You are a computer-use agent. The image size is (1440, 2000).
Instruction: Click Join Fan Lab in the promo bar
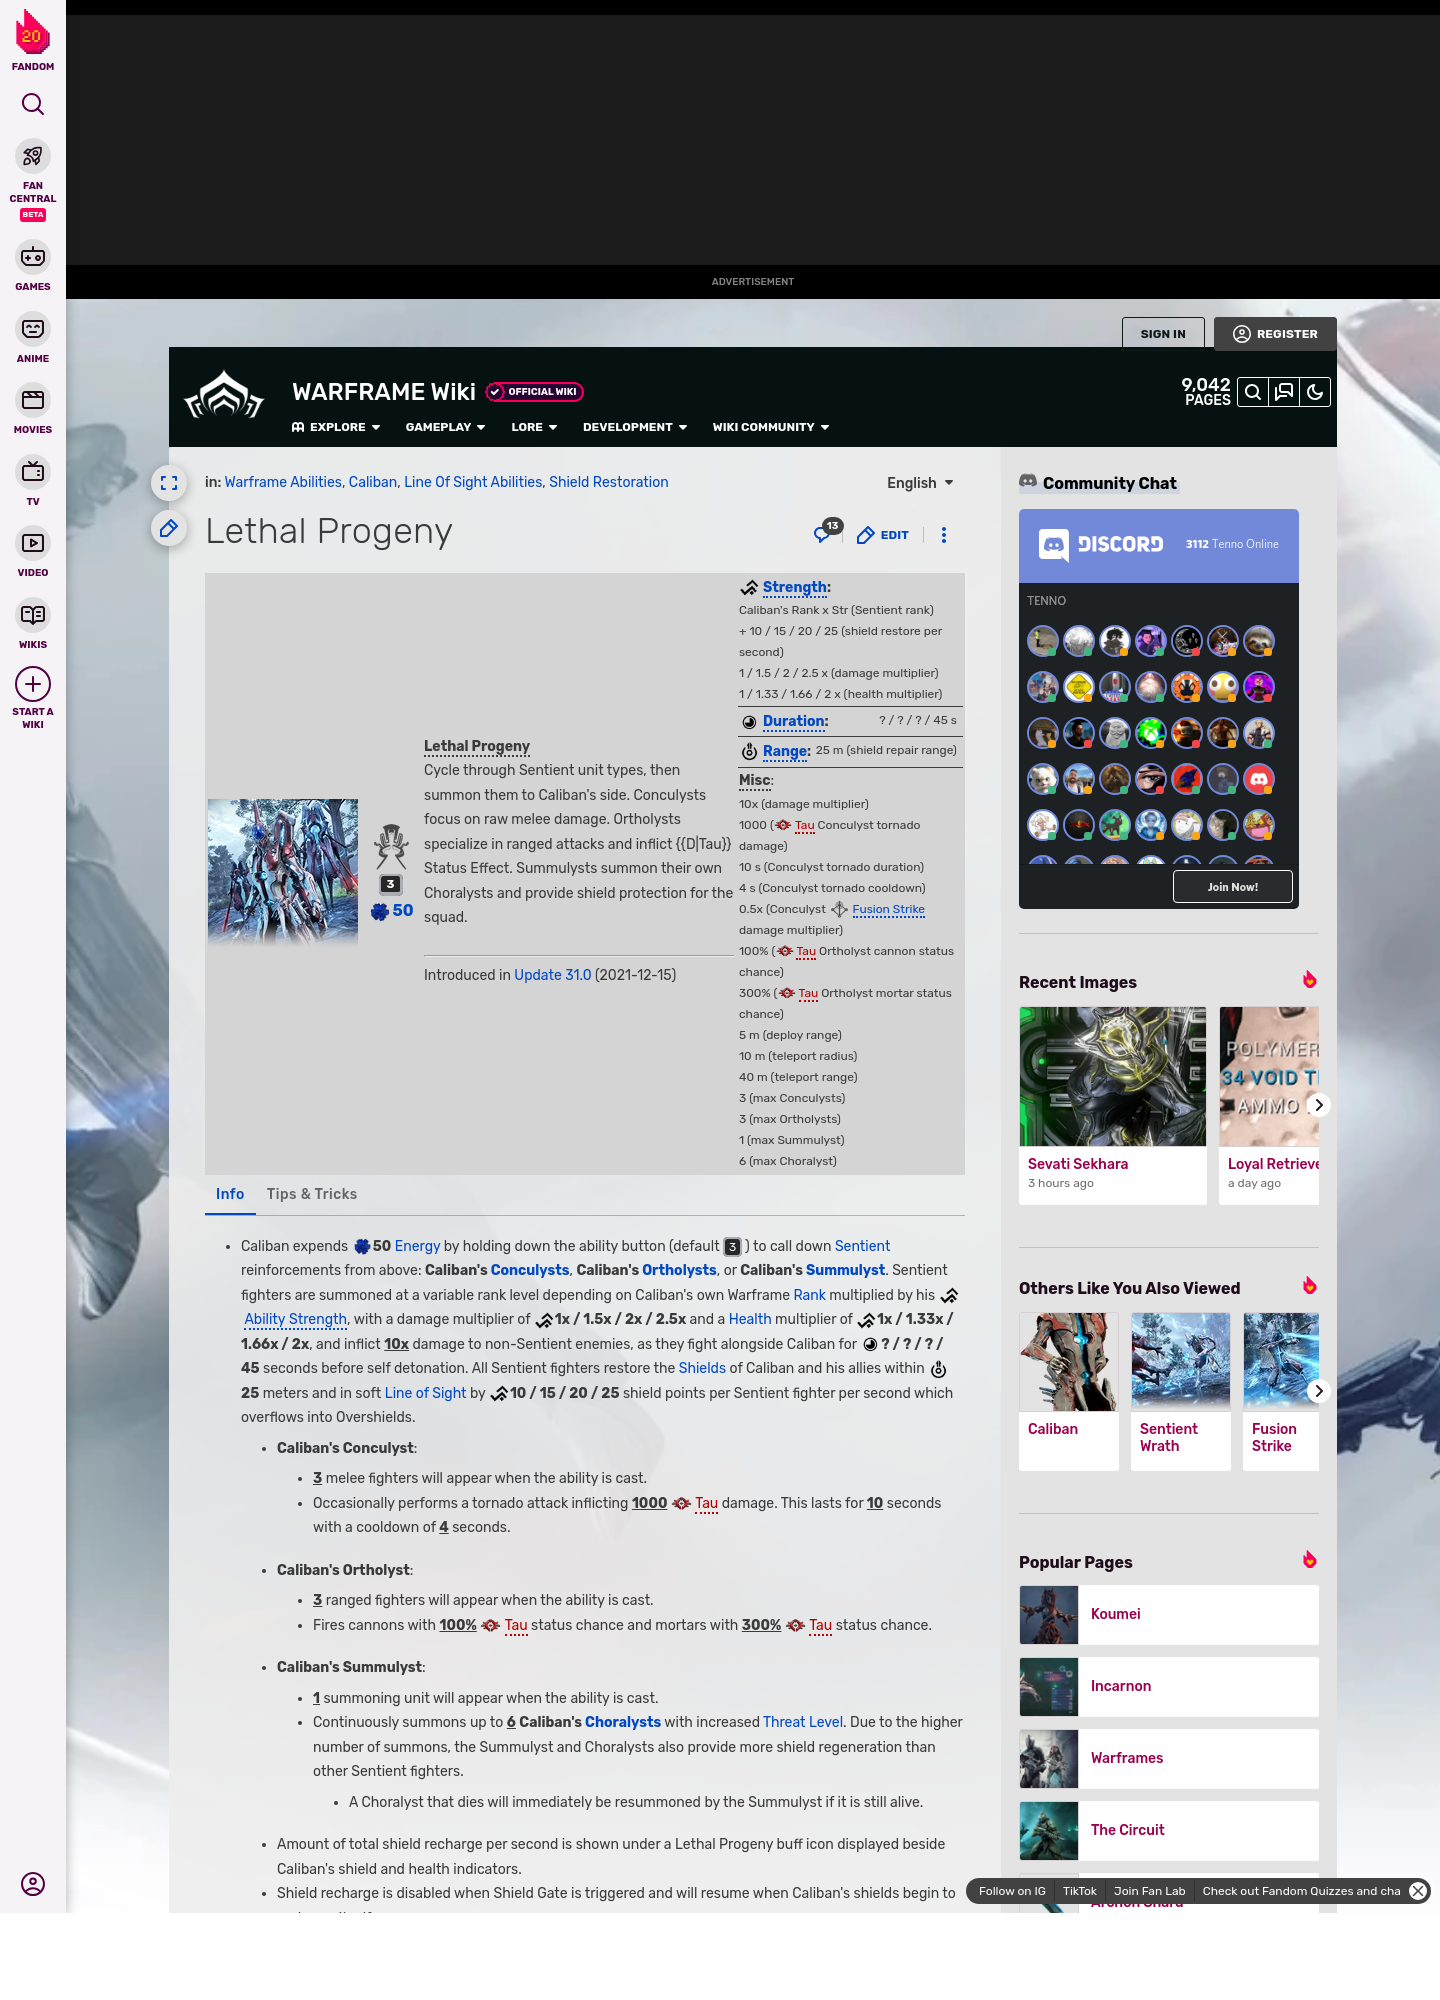coord(1150,1891)
